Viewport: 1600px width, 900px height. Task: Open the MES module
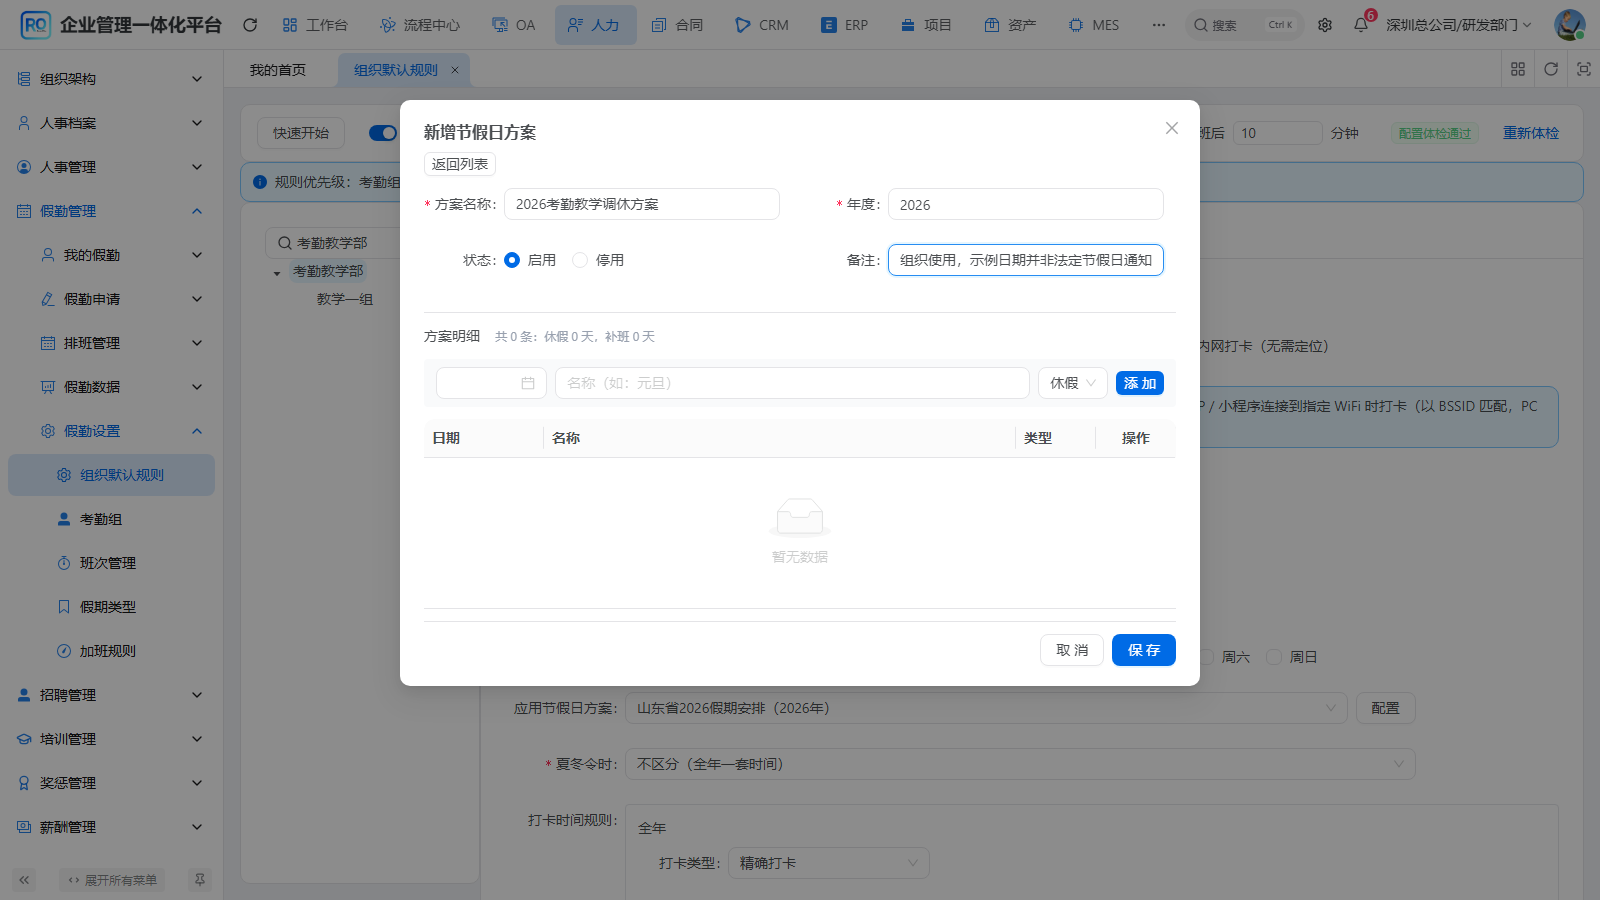[1094, 25]
